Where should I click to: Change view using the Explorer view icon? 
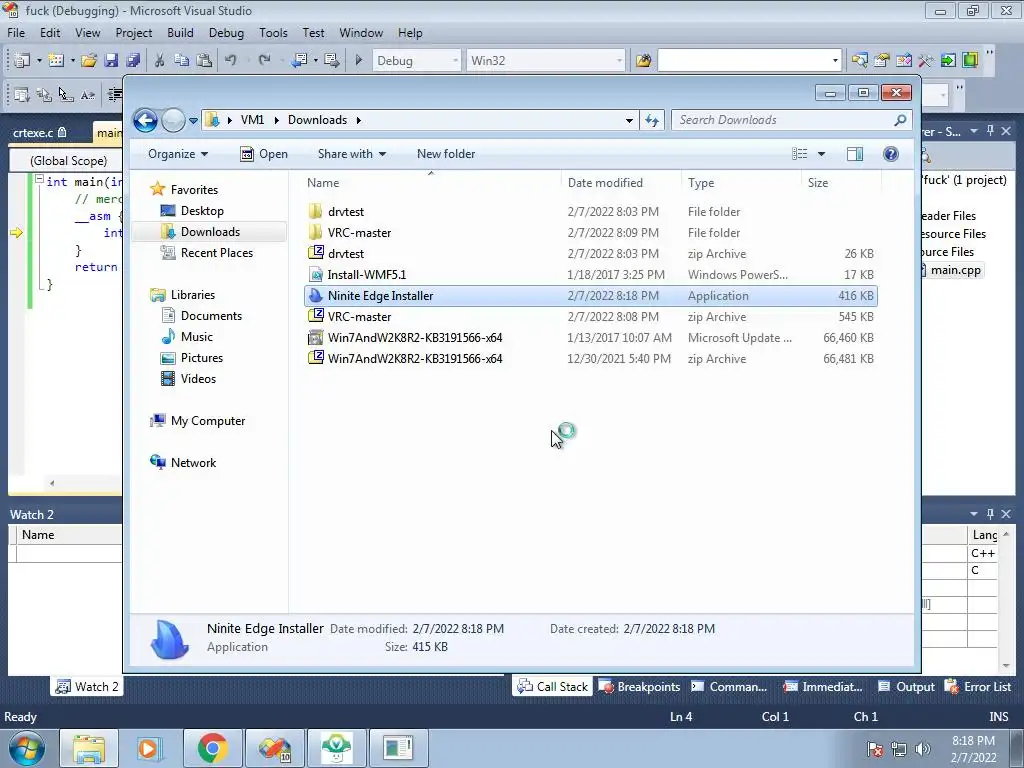point(799,154)
